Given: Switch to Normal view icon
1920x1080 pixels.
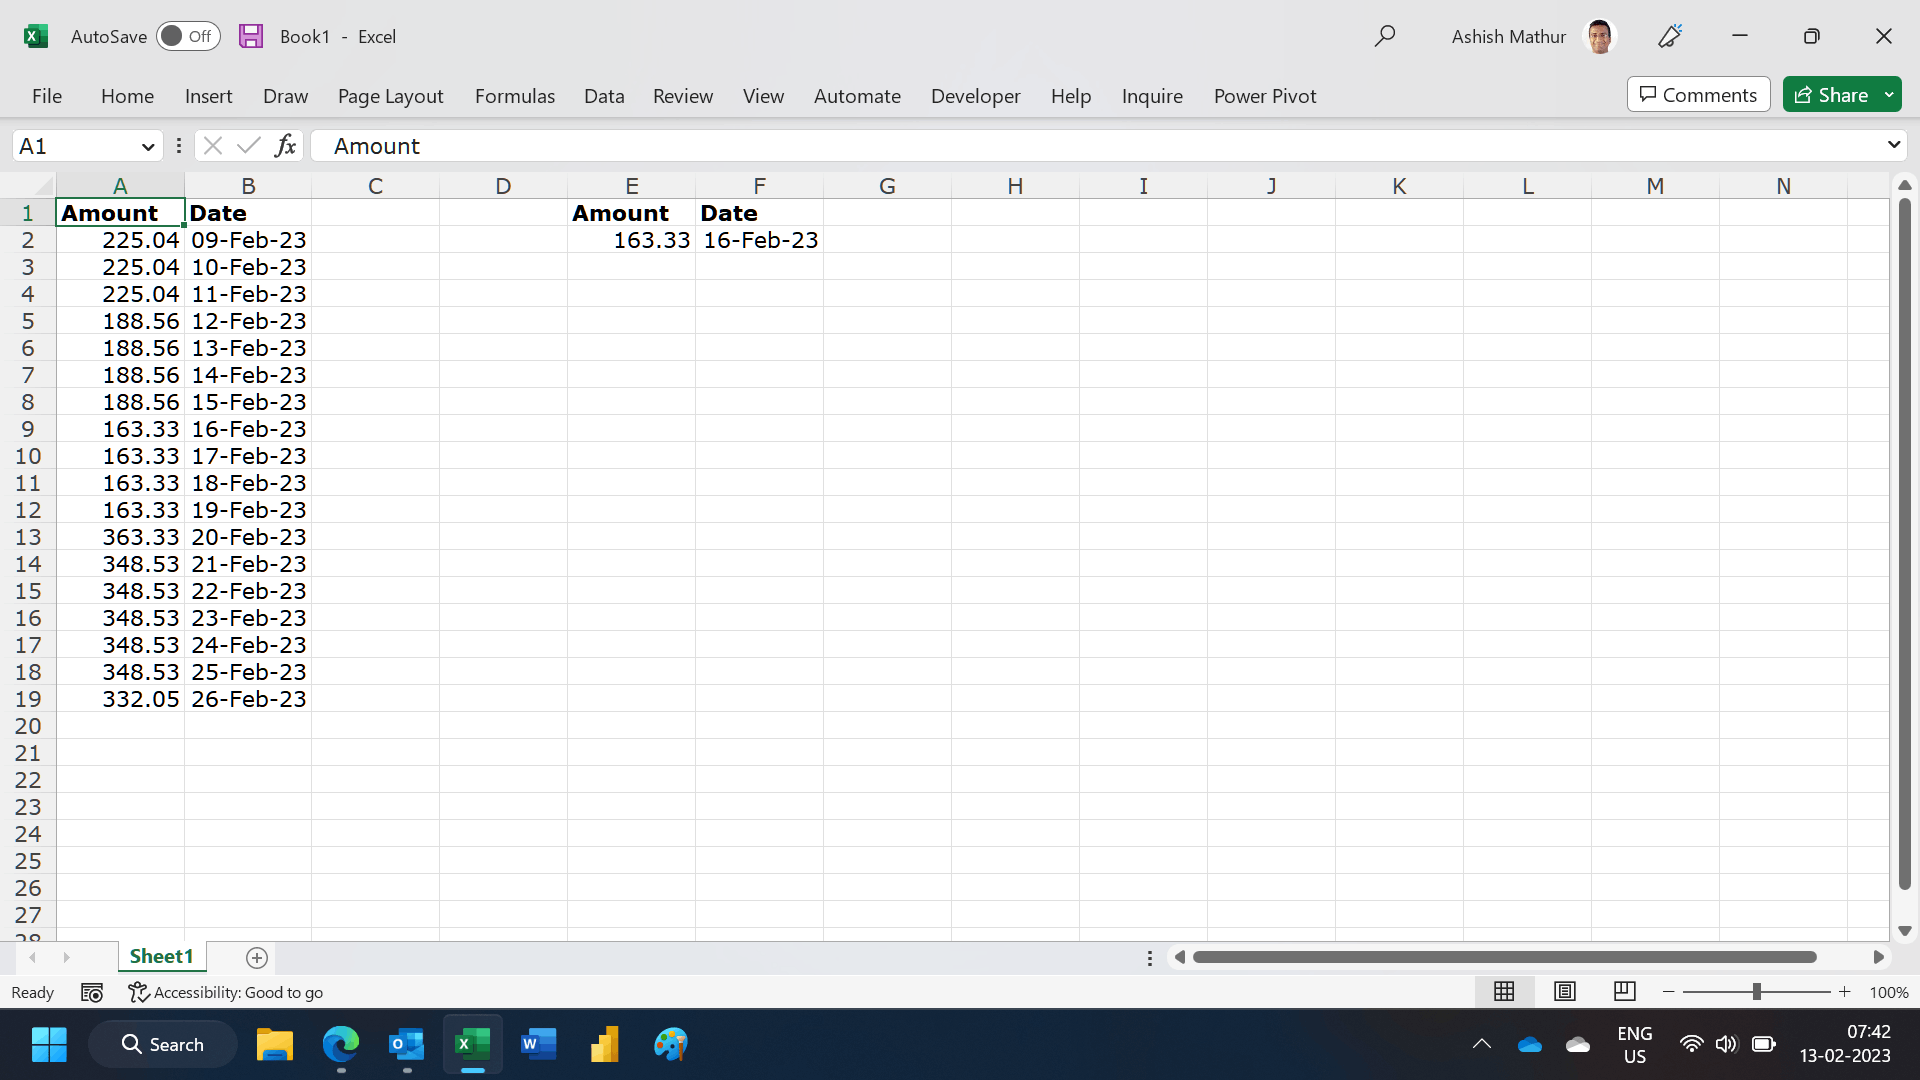Looking at the screenshot, I should coord(1504,992).
